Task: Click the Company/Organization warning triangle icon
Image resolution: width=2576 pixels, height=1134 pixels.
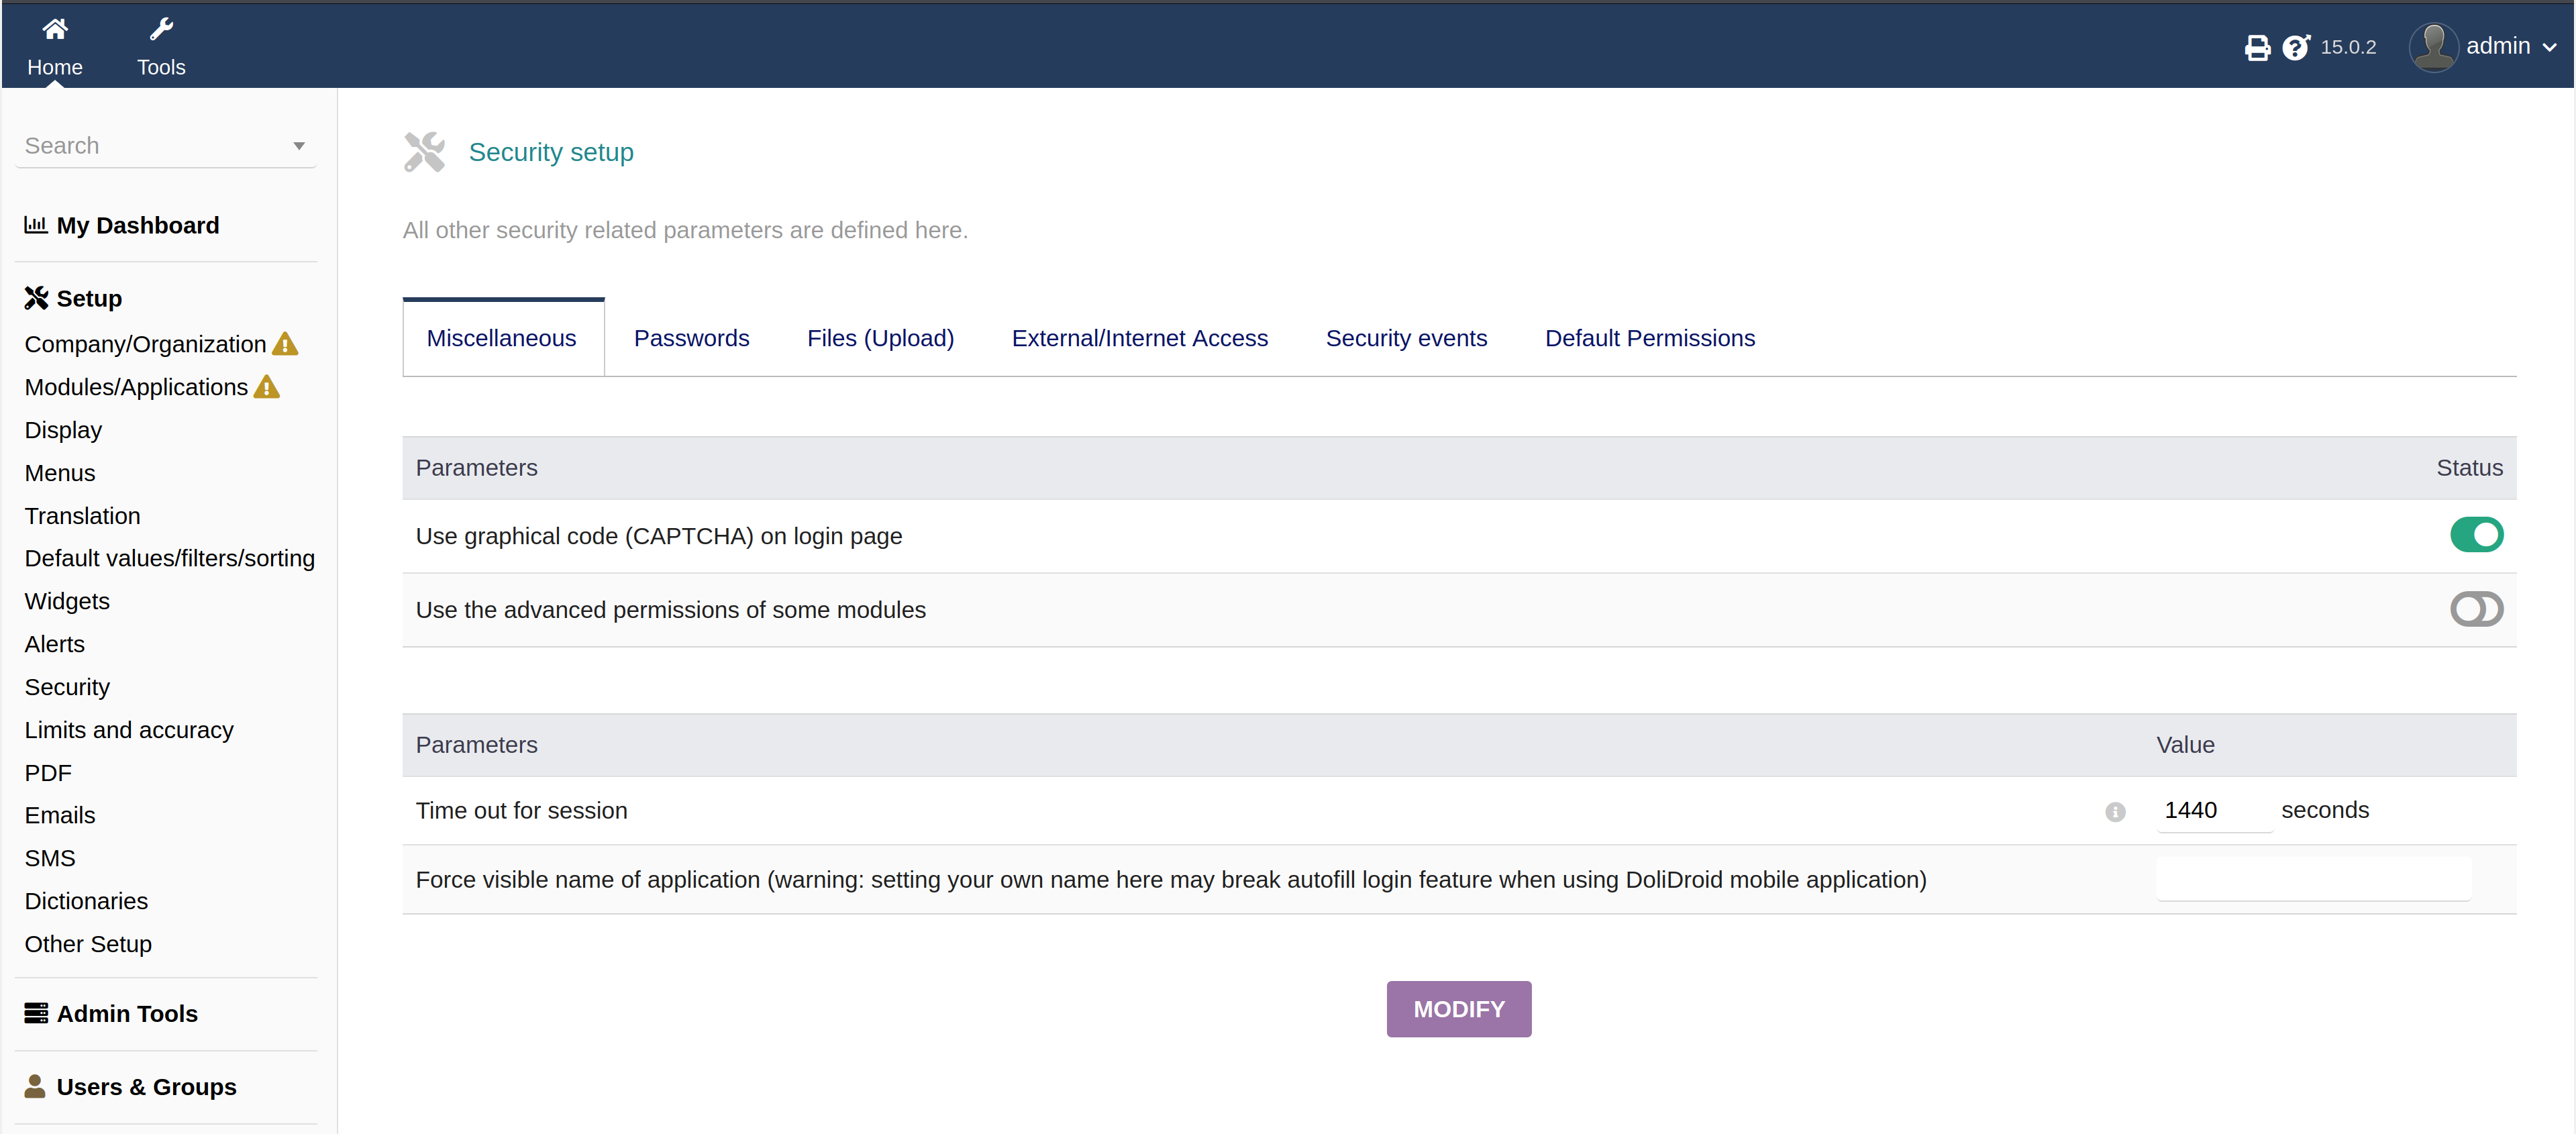Action: (285, 345)
